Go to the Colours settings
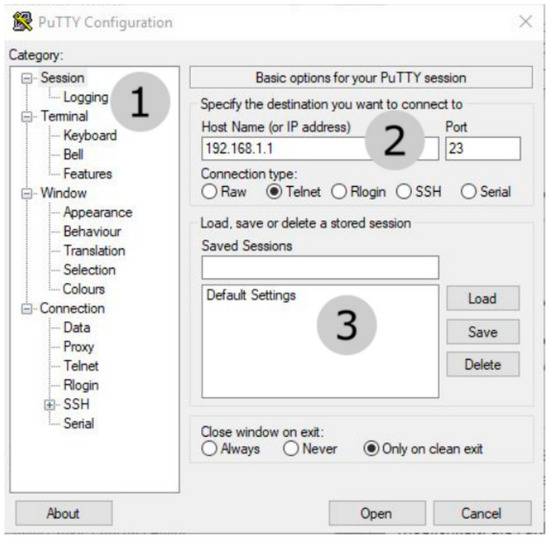 (84, 289)
